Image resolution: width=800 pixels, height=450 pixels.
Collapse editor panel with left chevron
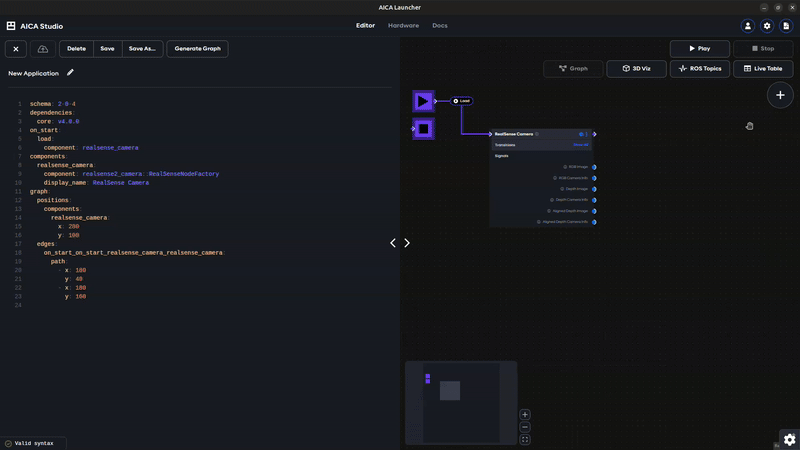393,243
